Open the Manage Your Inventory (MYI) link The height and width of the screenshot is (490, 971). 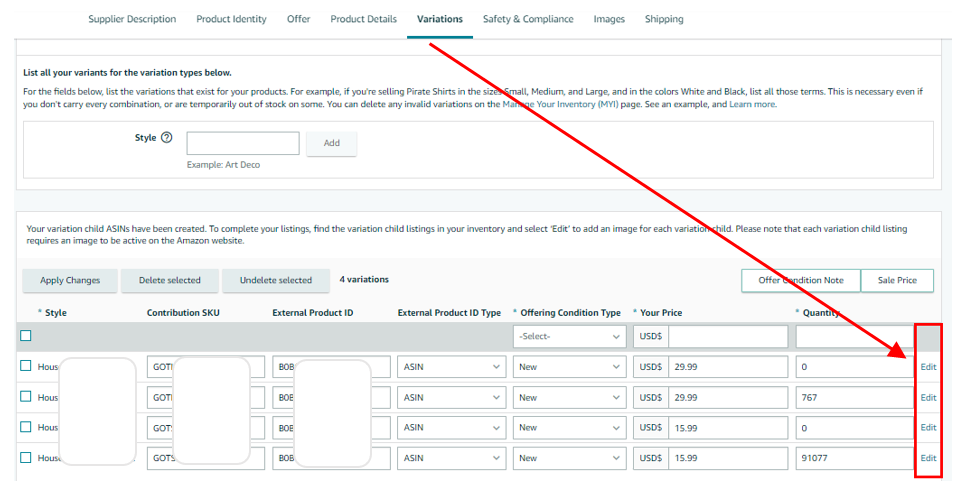[560, 104]
